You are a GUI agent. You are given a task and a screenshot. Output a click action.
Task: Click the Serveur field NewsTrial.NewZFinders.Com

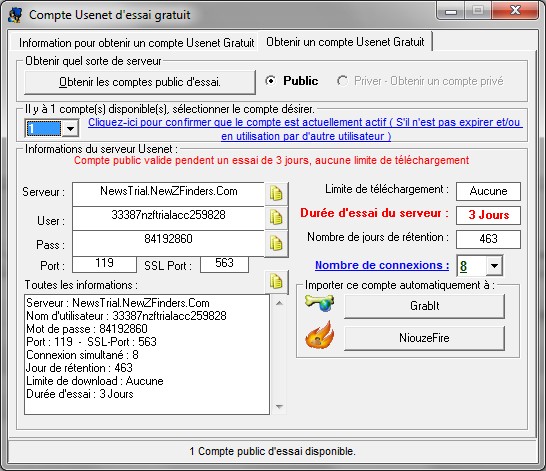click(169, 194)
